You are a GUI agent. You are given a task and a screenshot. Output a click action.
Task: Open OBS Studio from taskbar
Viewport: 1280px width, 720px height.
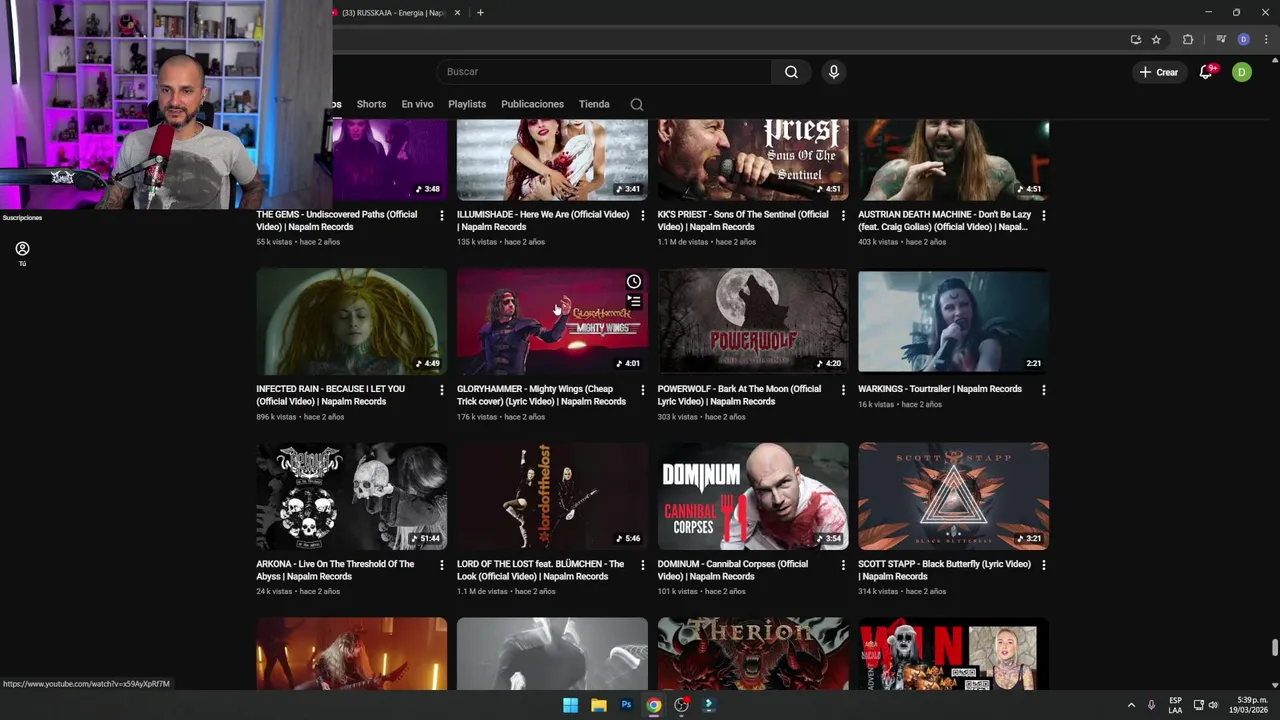click(682, 705)
